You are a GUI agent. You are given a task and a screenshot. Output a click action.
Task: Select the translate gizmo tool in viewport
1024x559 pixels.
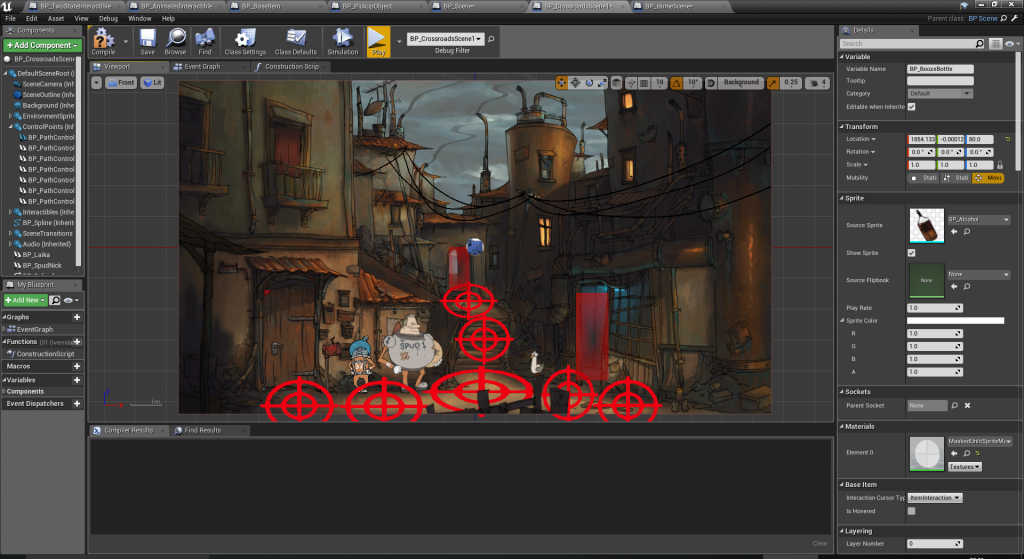(561, 83)
